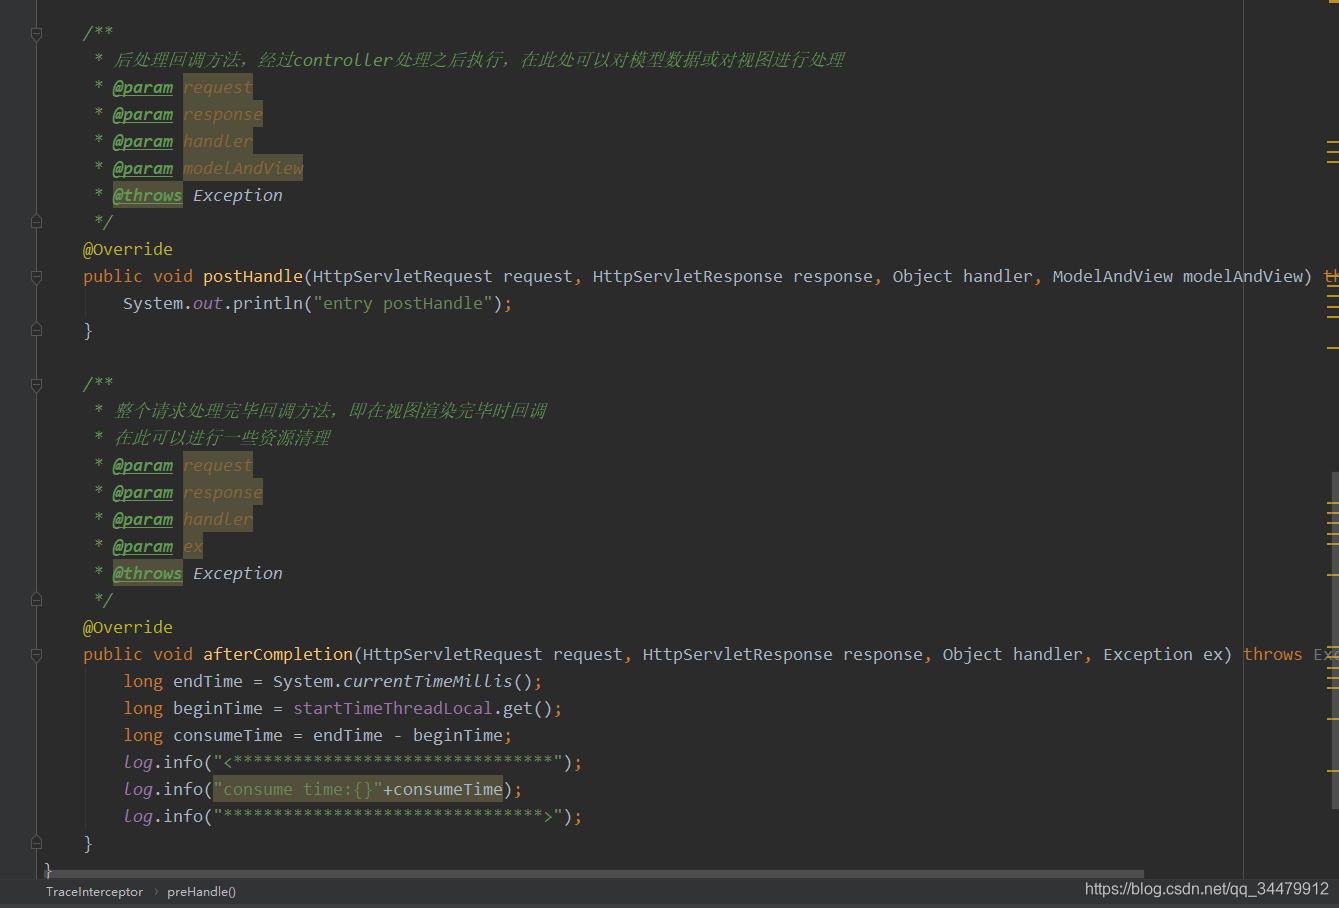Click throws keyword in afterCompletion signature
Viewport: 1339px width, 908px height.
(1273, 654)
